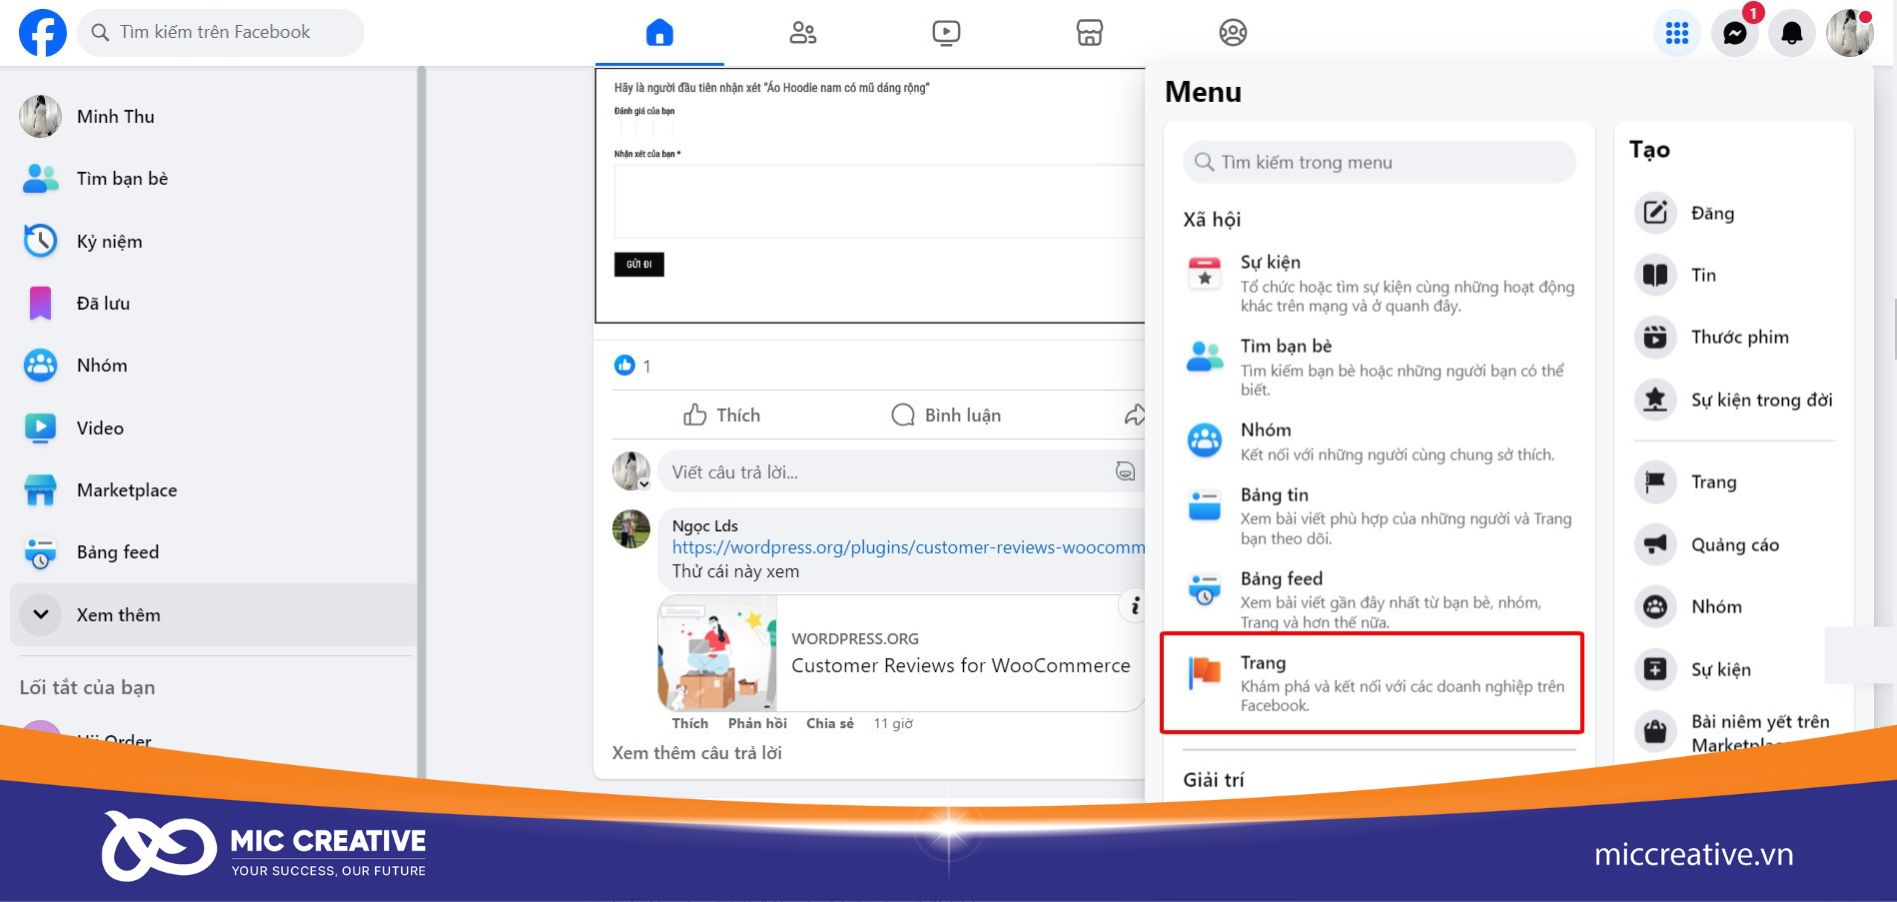Click the "11 giờ" comment timestamp

click(893, 724)
